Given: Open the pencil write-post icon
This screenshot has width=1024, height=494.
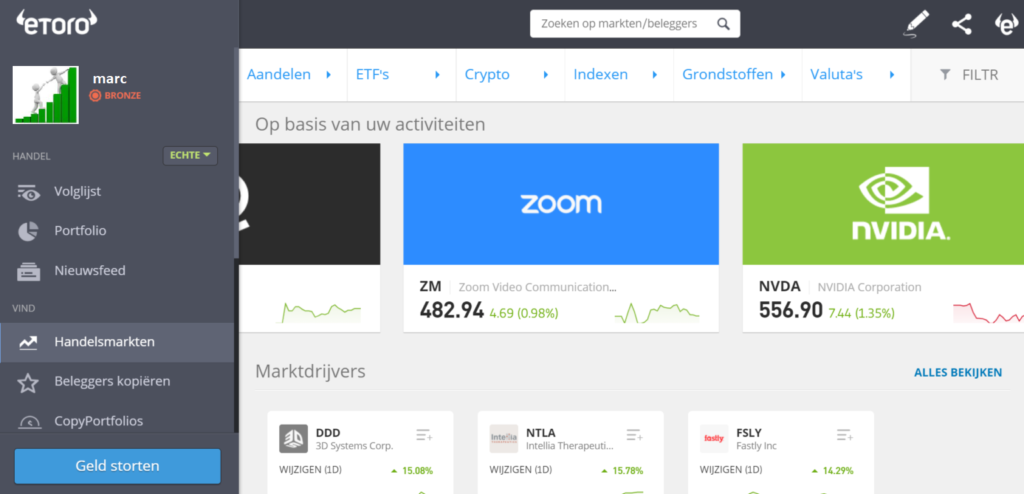Looking at the screenshot, I should [x=916, y=24].
